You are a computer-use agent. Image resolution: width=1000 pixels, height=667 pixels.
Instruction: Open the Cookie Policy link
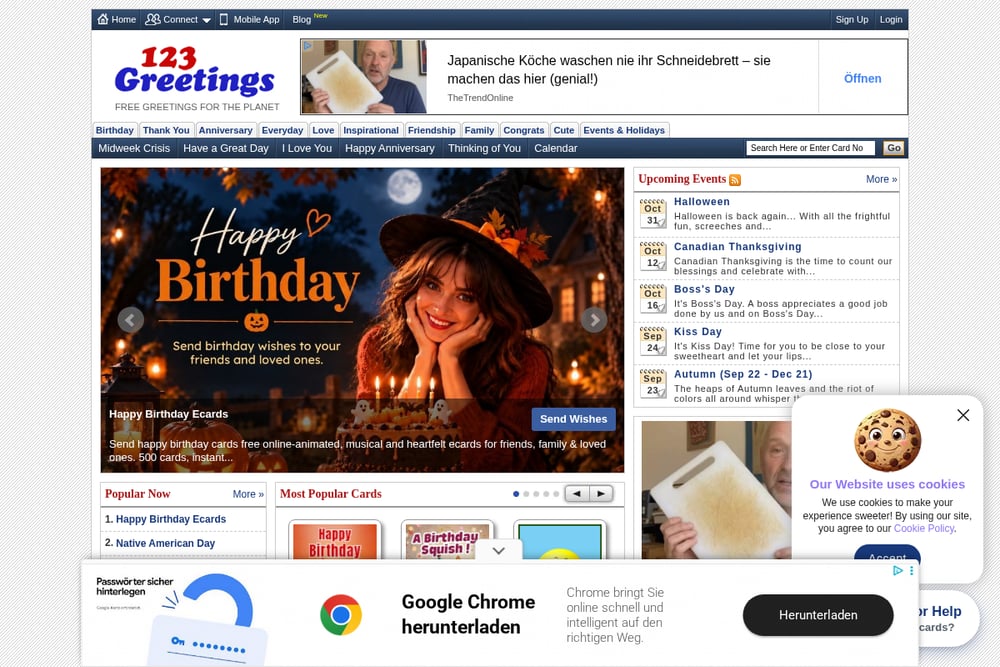[923, 529]
